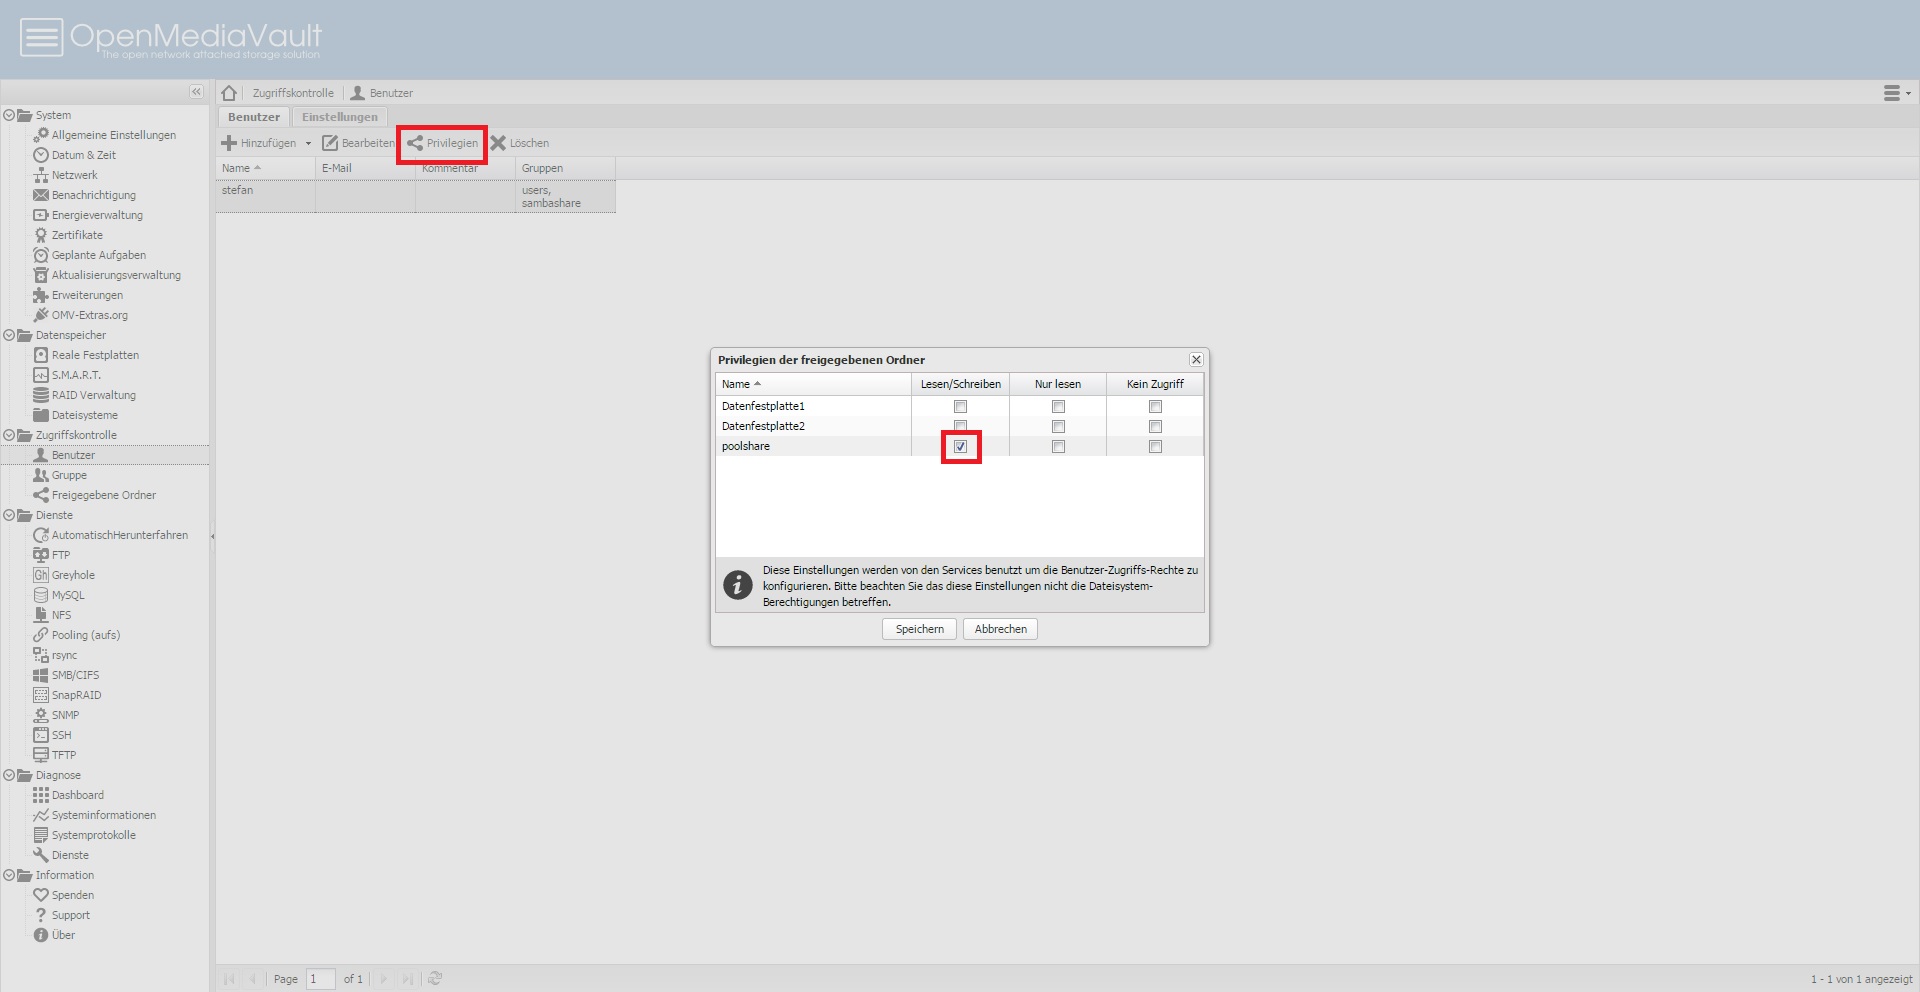The height and width of the screenshot is (992, 1920).
Task: Open SSH terminal icon
Action: tap(41, 735)
